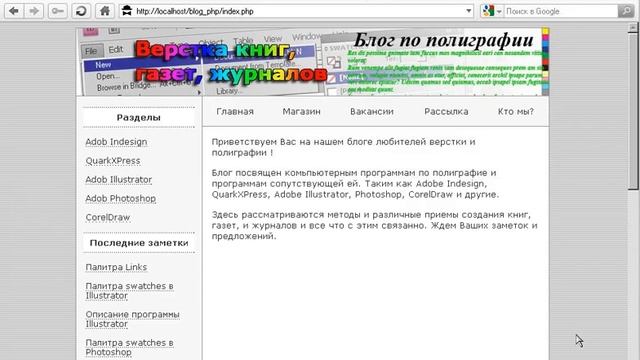The width and height of the screenshot is (640, 360).
Task: Open the Adob Indesign section link
Action: [x=116, y=142]
